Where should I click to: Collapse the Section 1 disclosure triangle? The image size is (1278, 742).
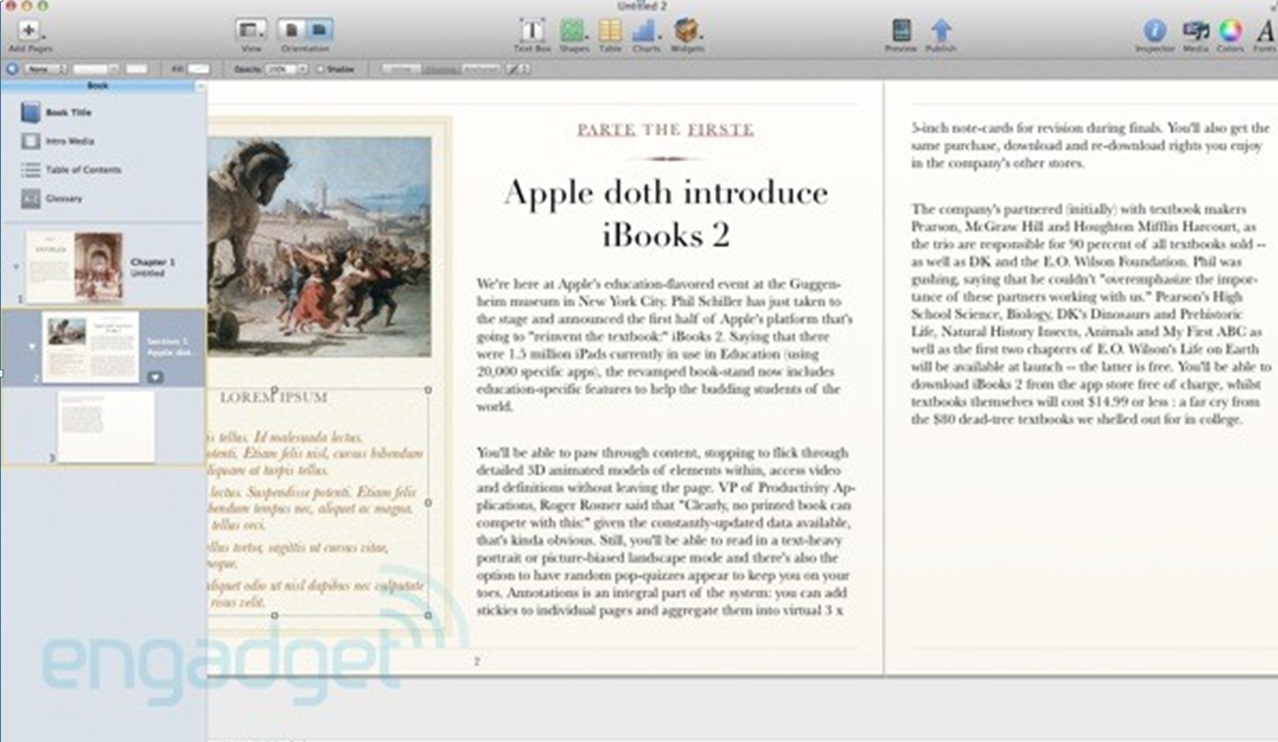[x=31, y=347]
